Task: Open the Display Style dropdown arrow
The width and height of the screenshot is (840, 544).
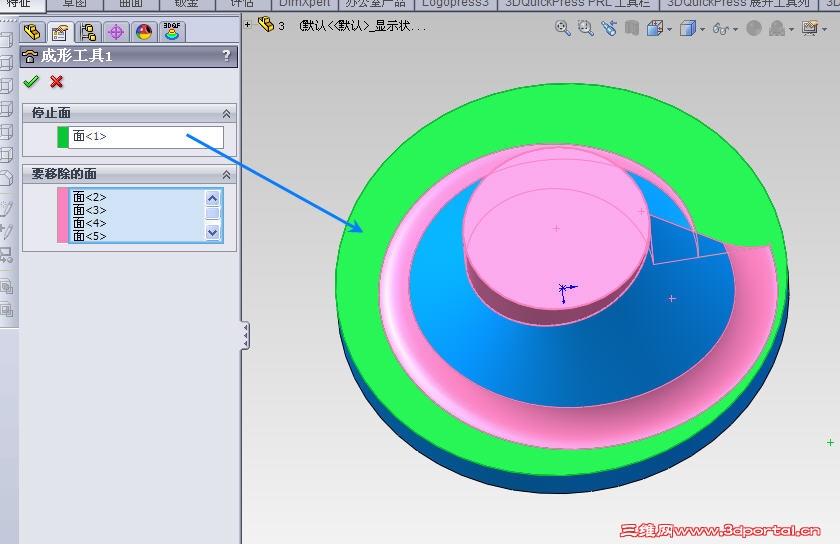Action: click(x=702, y=29)
